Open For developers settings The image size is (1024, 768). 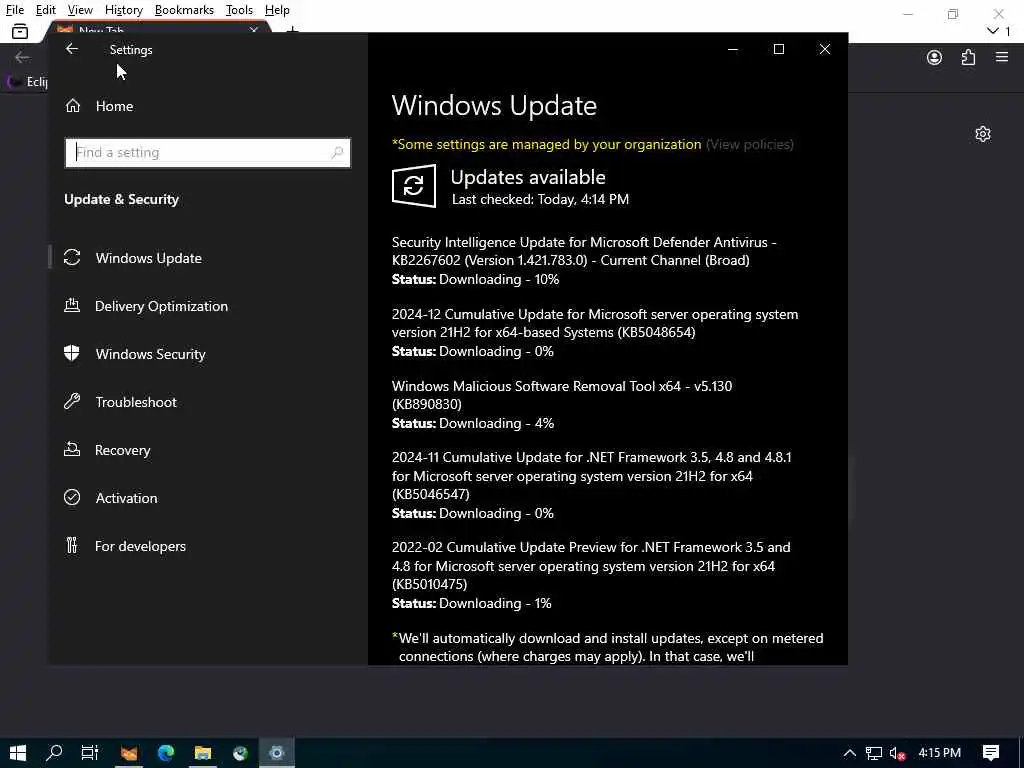pyautogui.click(x=140, y=546)
